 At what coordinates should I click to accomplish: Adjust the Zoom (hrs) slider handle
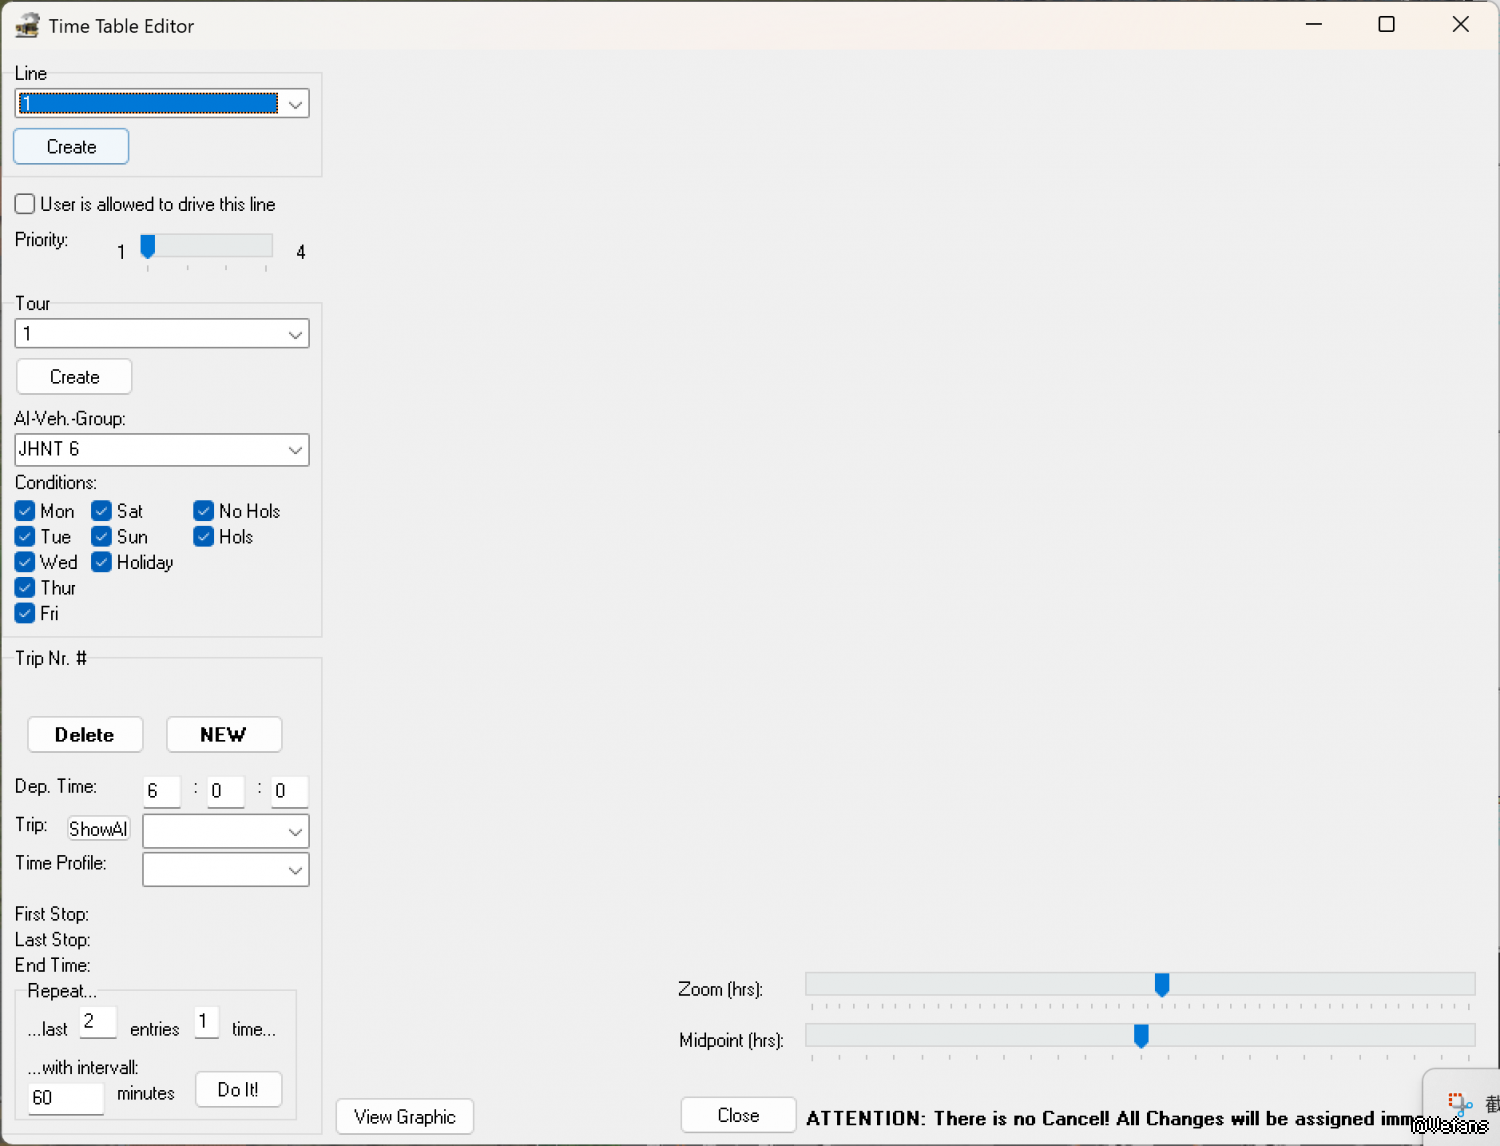(1162, 985)
